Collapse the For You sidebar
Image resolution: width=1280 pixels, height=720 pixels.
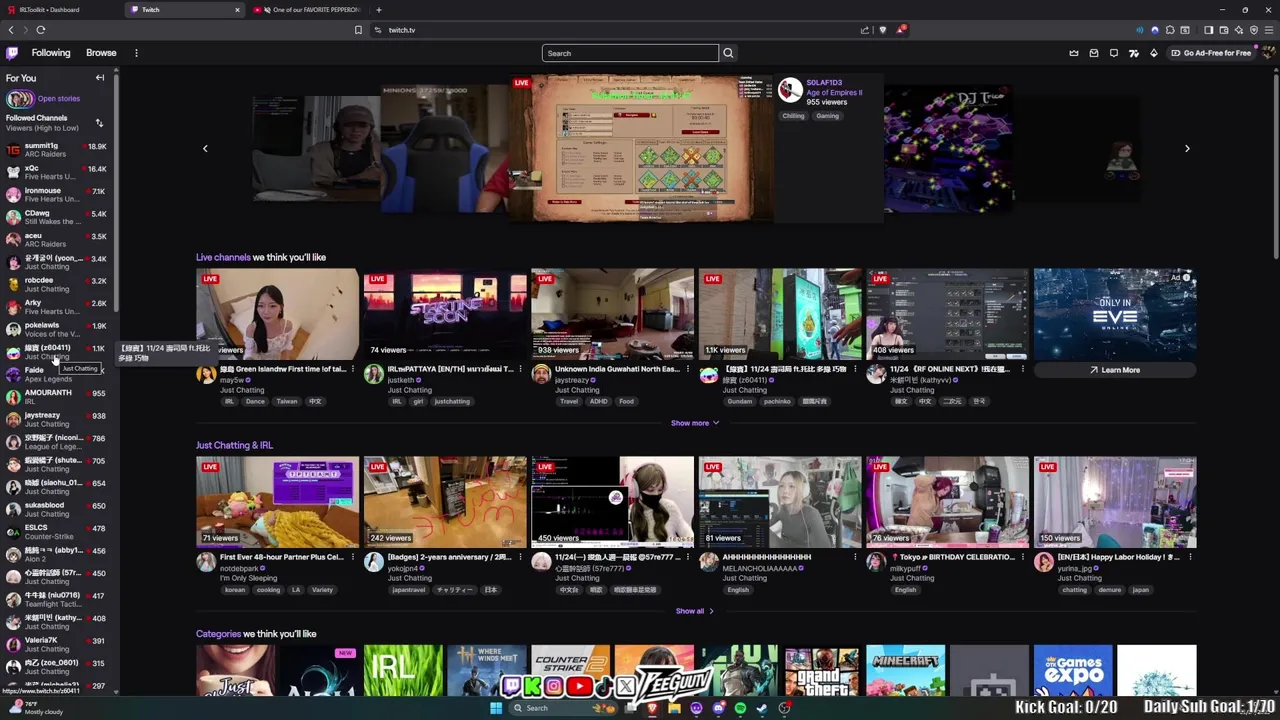point(100,78)
